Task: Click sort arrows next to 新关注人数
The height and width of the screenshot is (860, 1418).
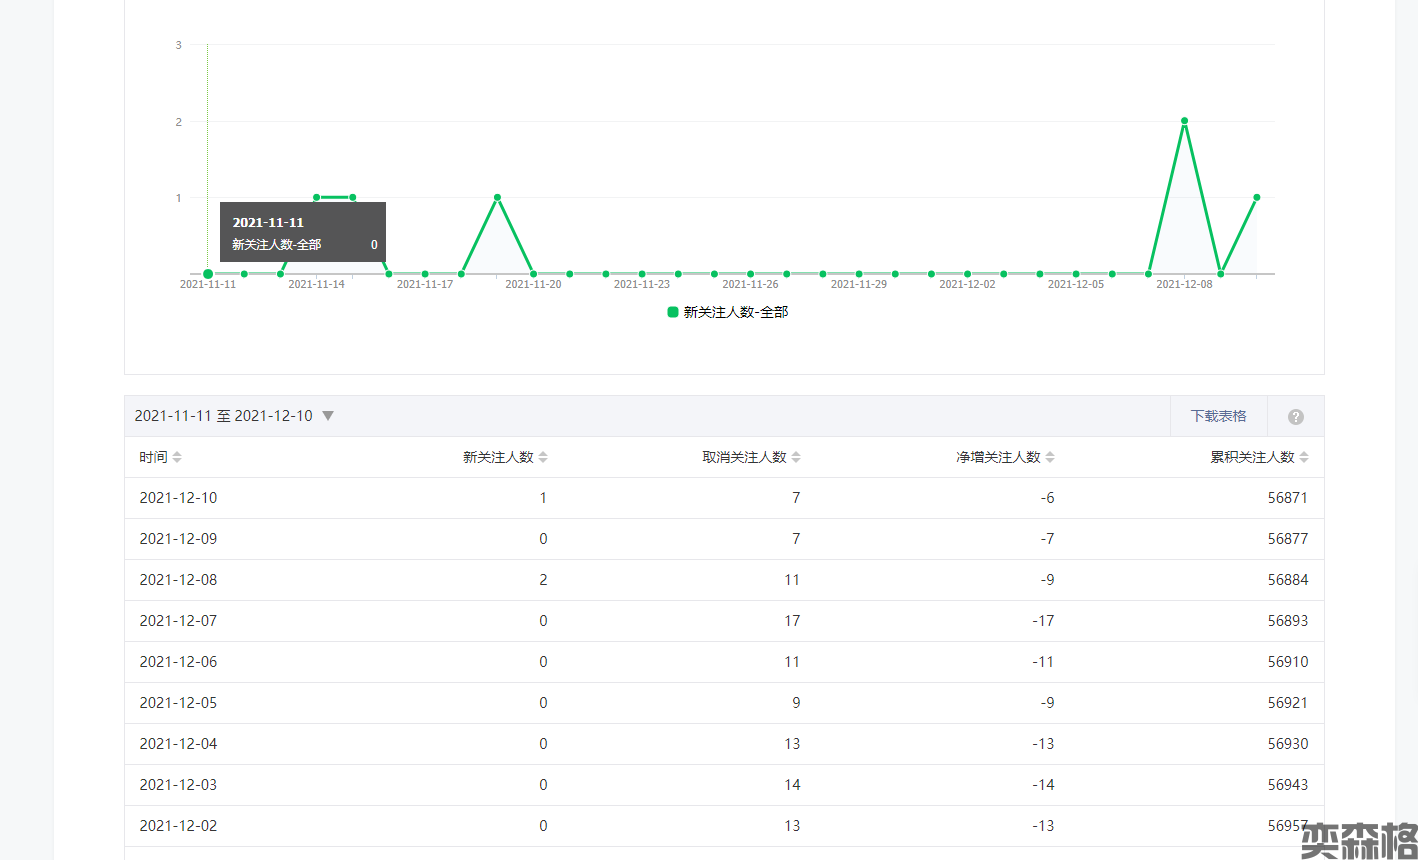Action: [x=543, y=457]
